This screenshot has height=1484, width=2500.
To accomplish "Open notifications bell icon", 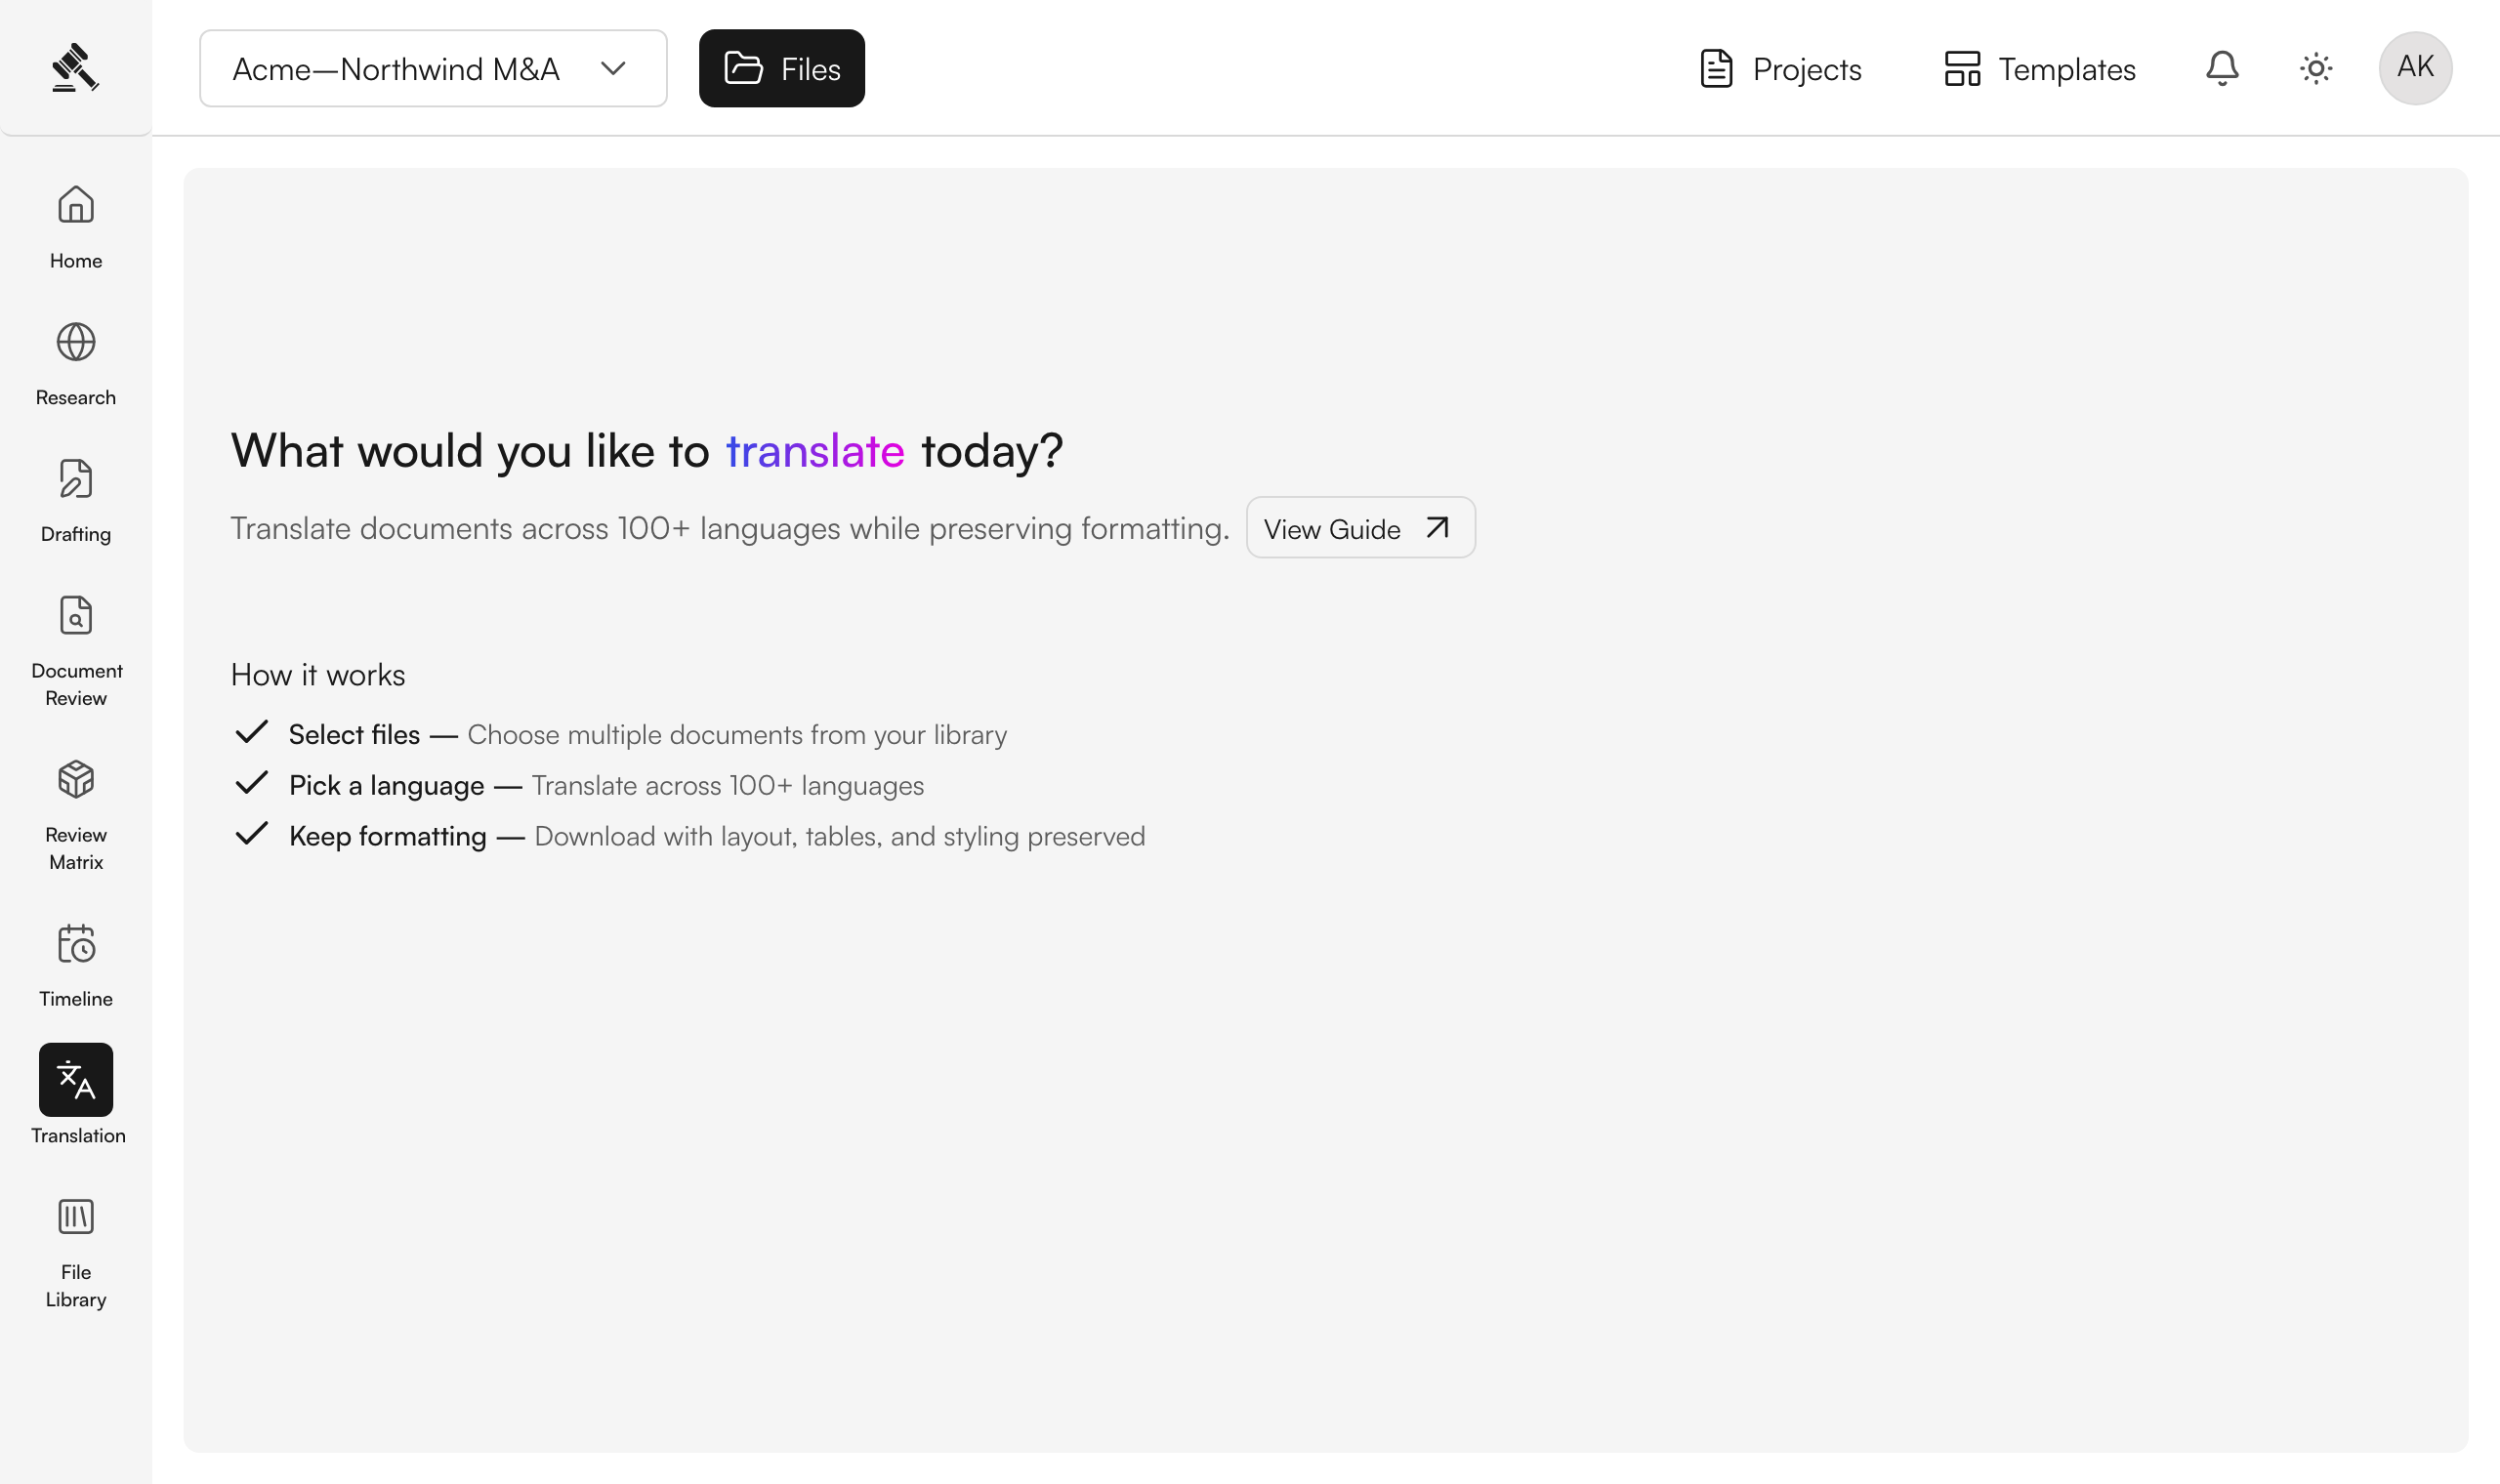I will point(2222,68).
